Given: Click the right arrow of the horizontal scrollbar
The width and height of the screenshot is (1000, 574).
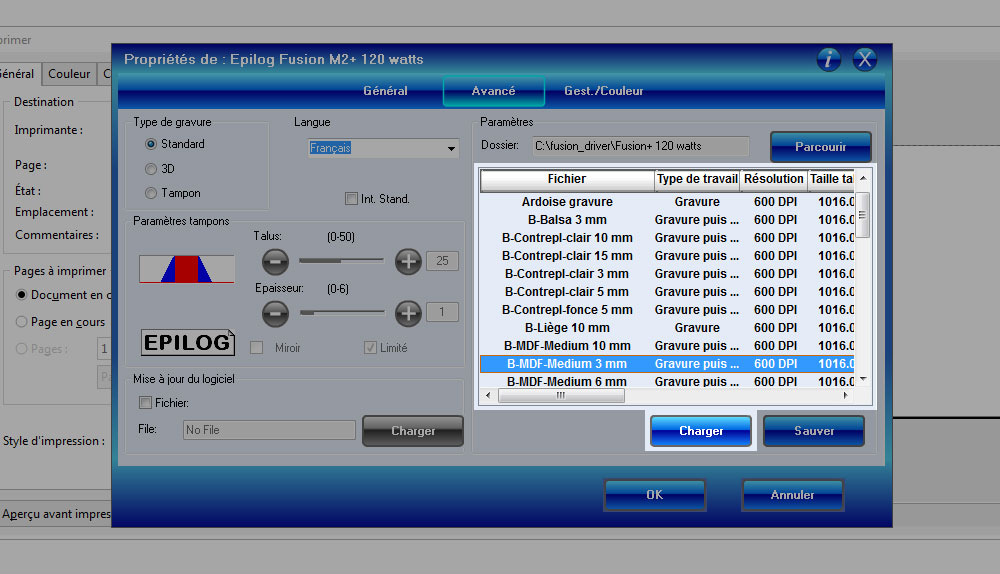Looking at the screenshot, I should tap(846, 395).
